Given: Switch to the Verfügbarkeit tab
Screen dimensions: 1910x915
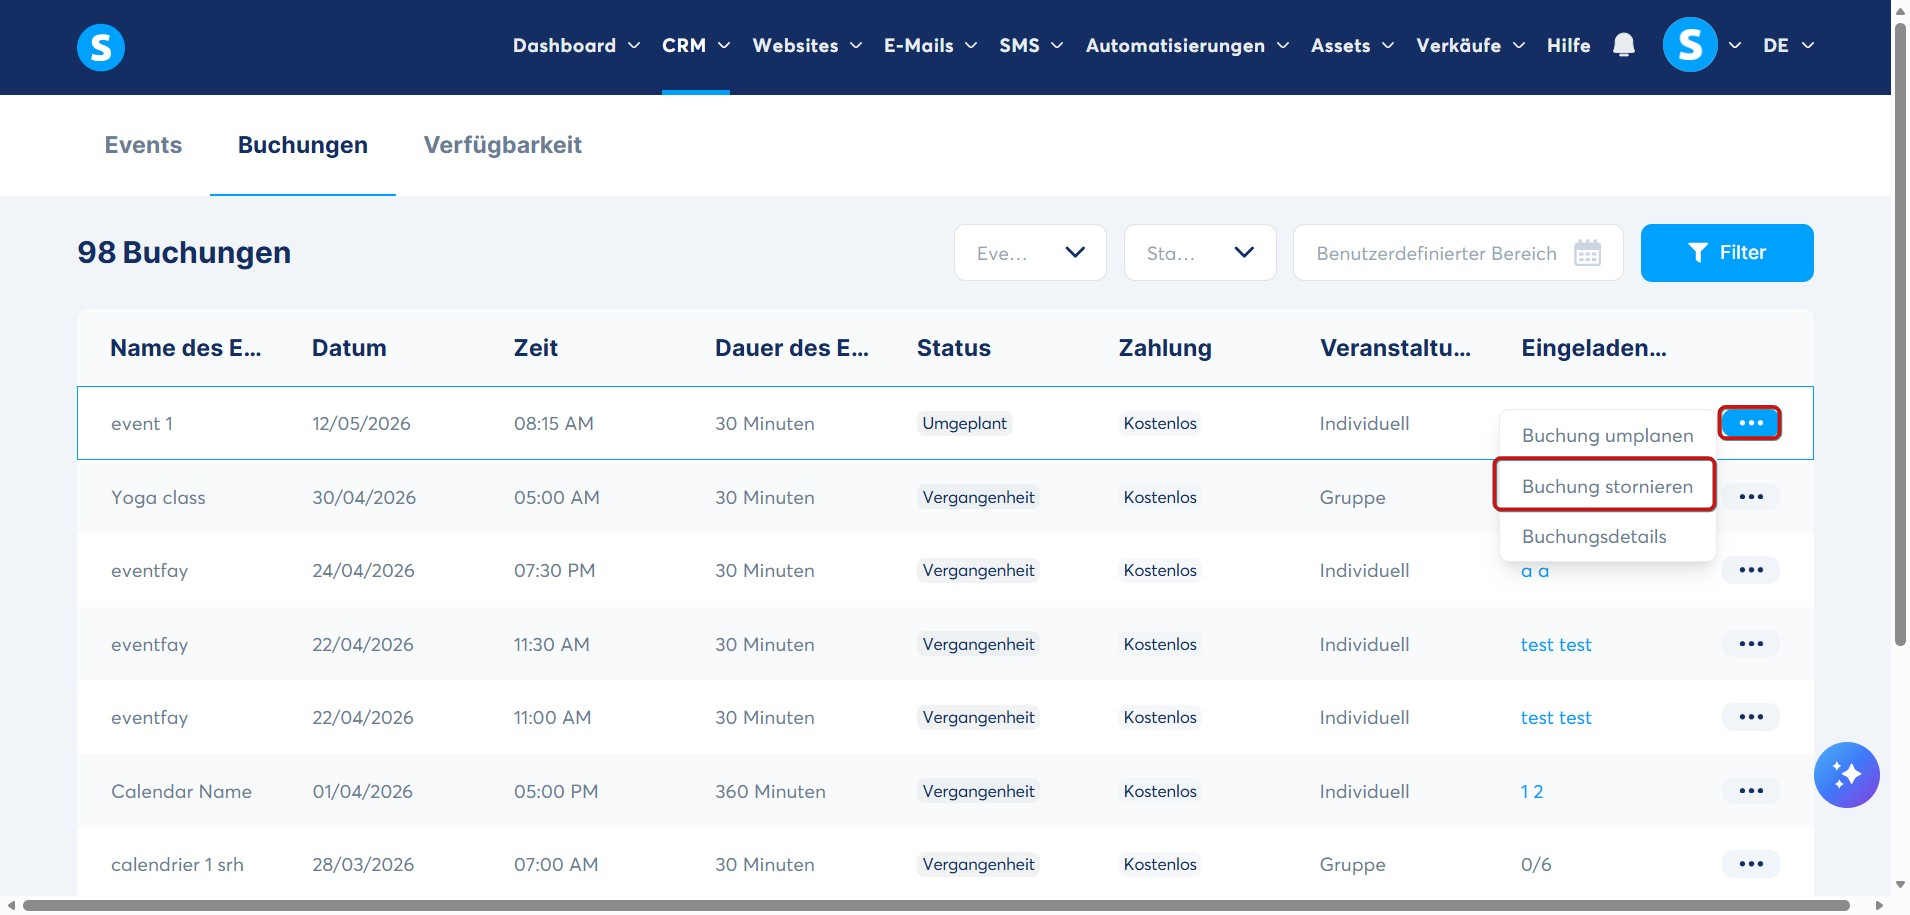Looking at the screenshot, I should click(x=502, y=145).
